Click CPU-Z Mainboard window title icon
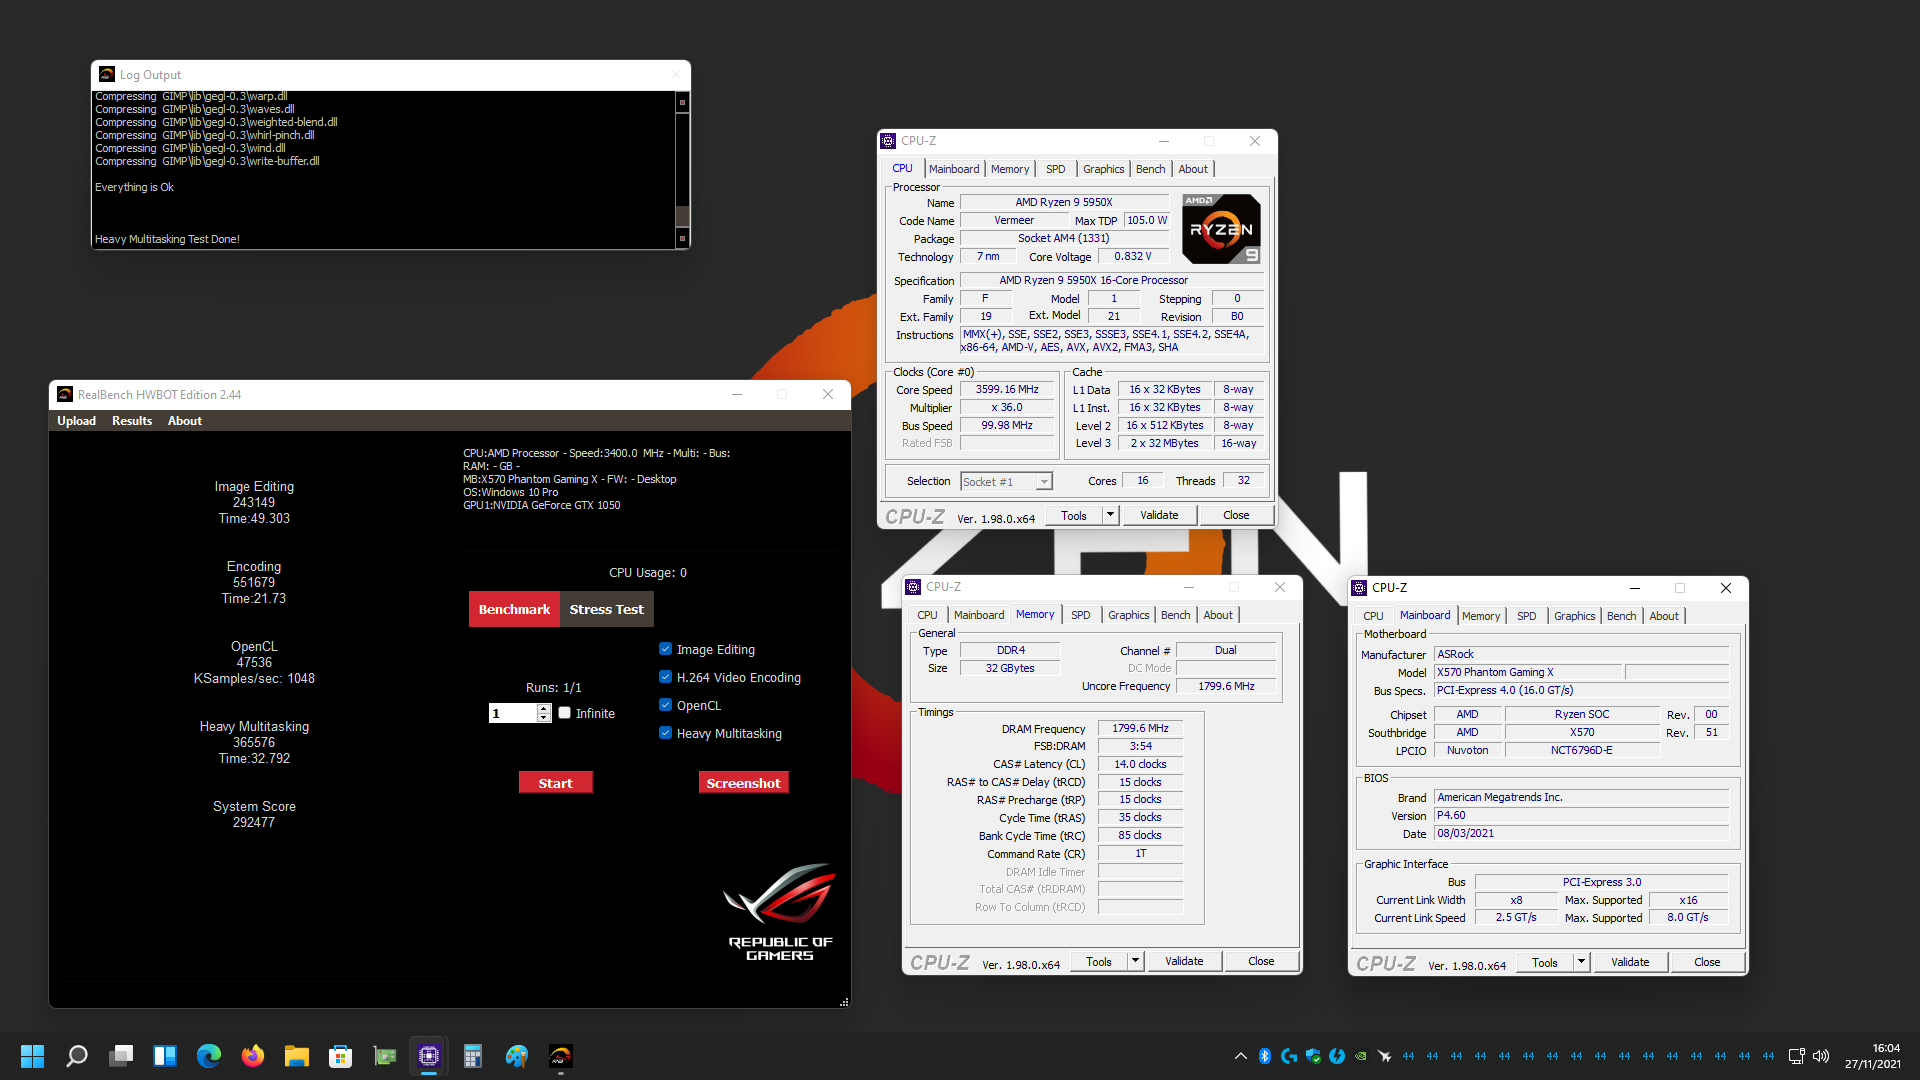The height and width of the screenshot is (1080, 1920). [x=1359, y=588]
